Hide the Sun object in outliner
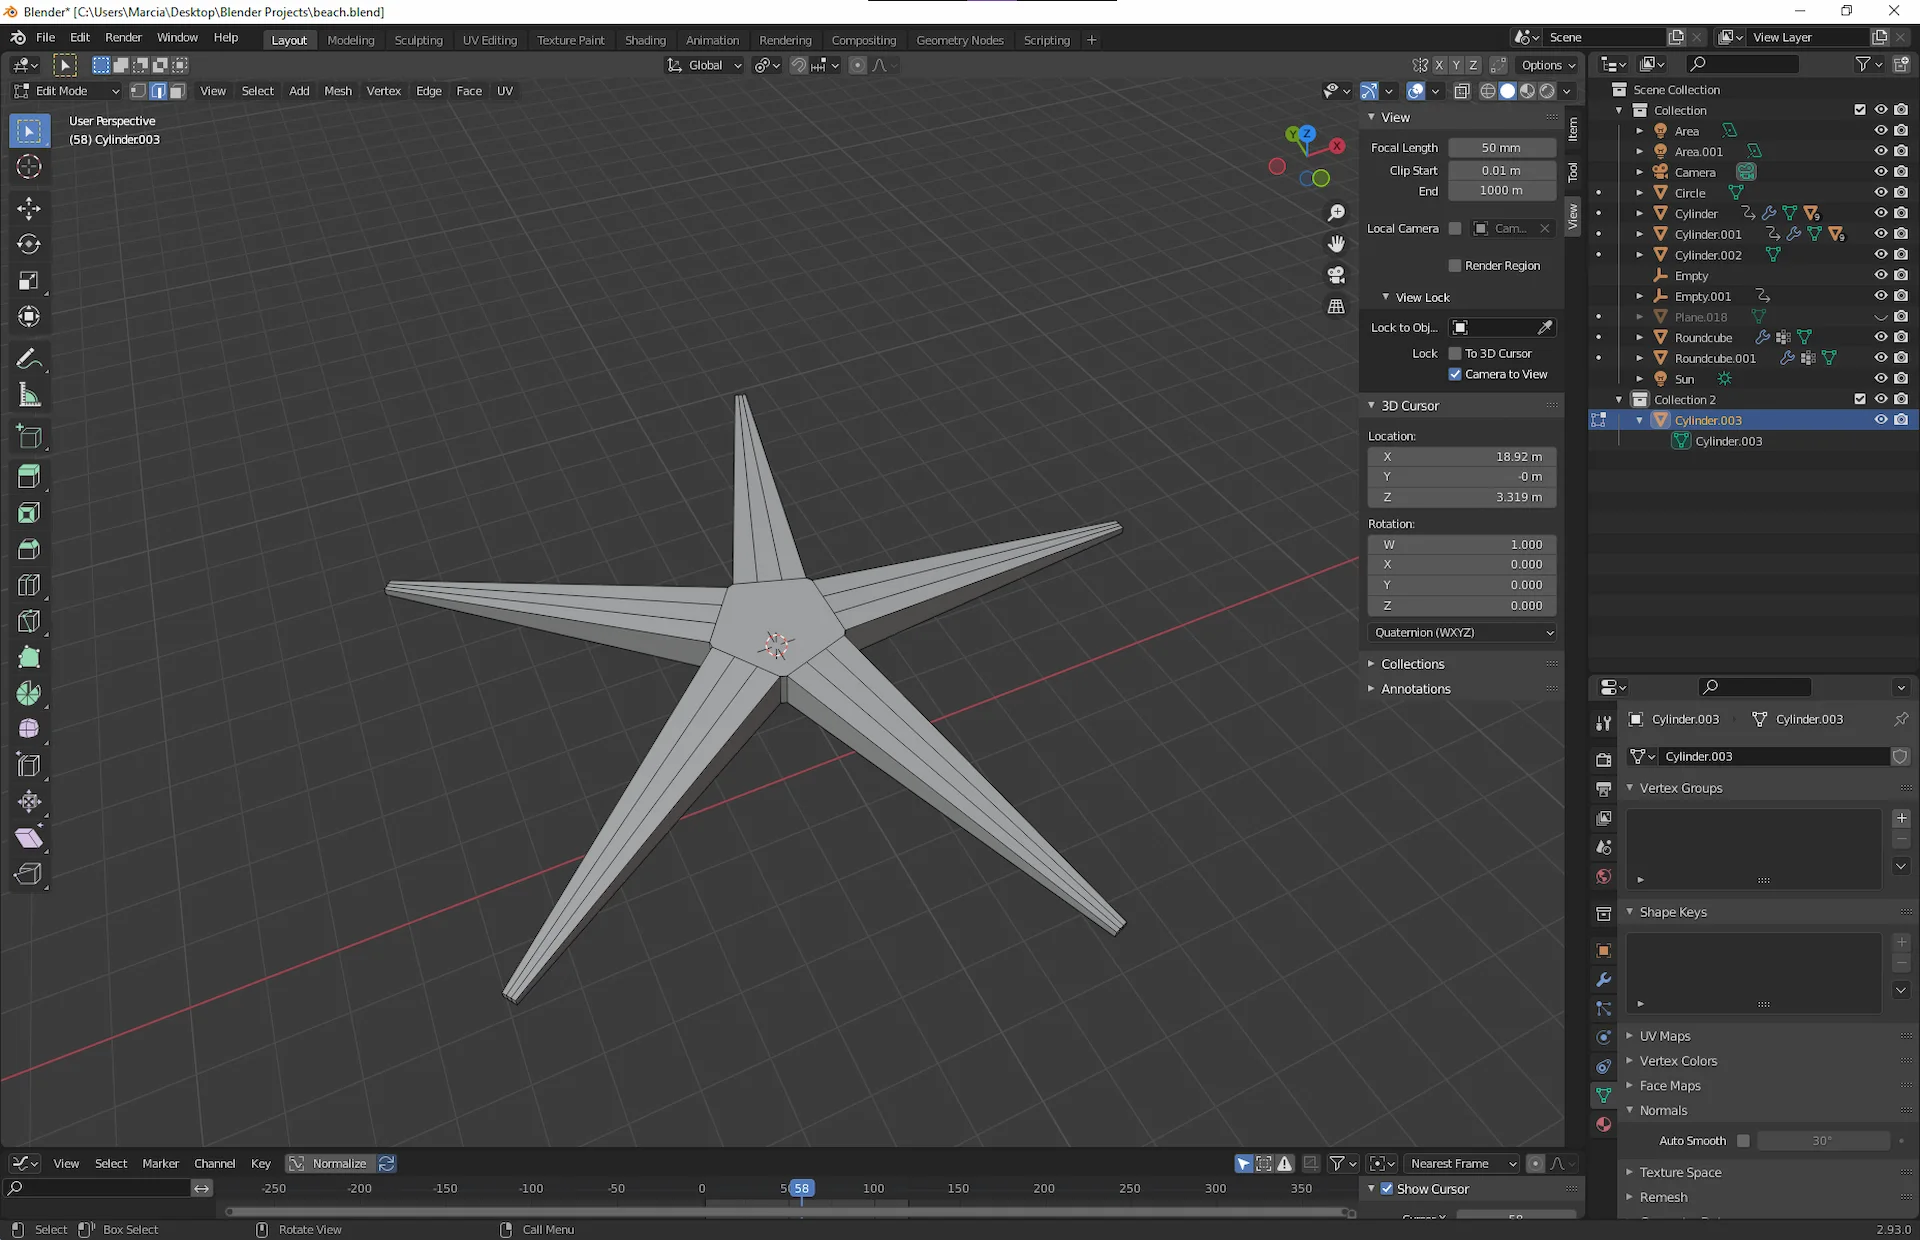The height and width of the screenshot is (1240, 1920). (x=1880, y=379)
